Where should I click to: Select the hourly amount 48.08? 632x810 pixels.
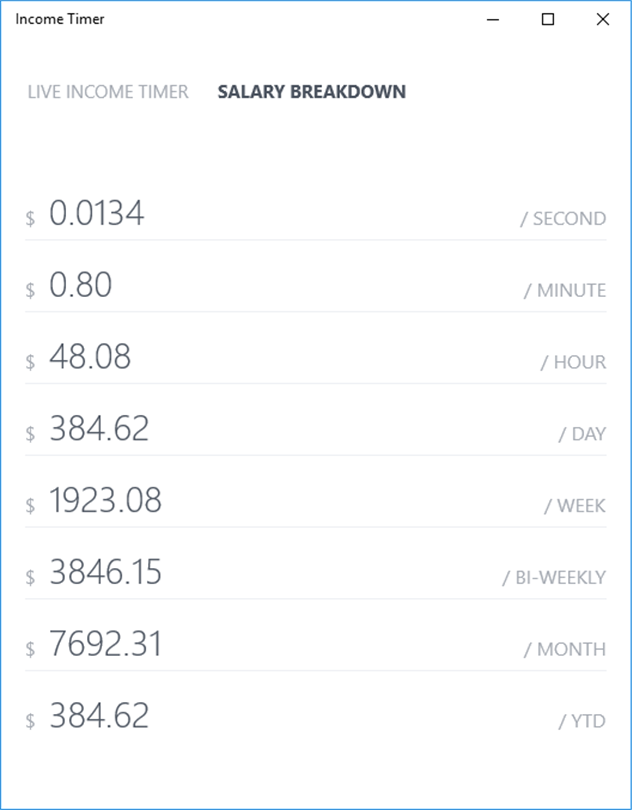tap(90, 357)
